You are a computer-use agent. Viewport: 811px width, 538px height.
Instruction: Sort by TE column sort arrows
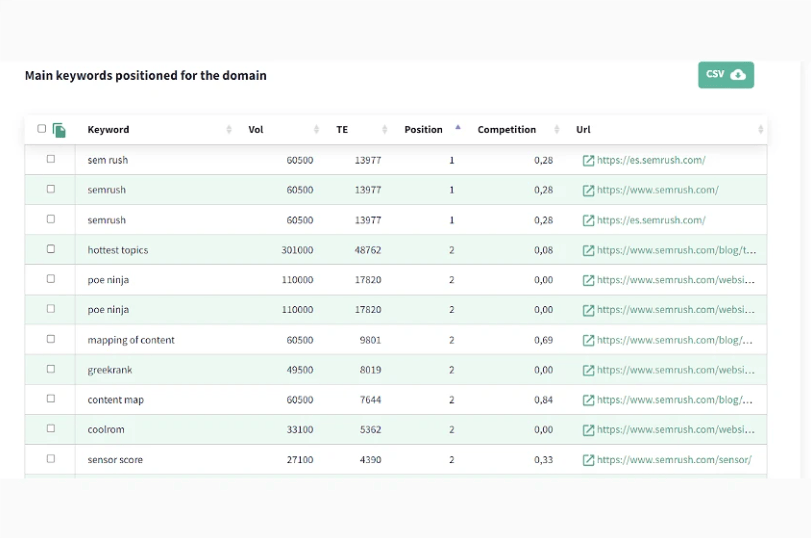(x=385, y=130)
